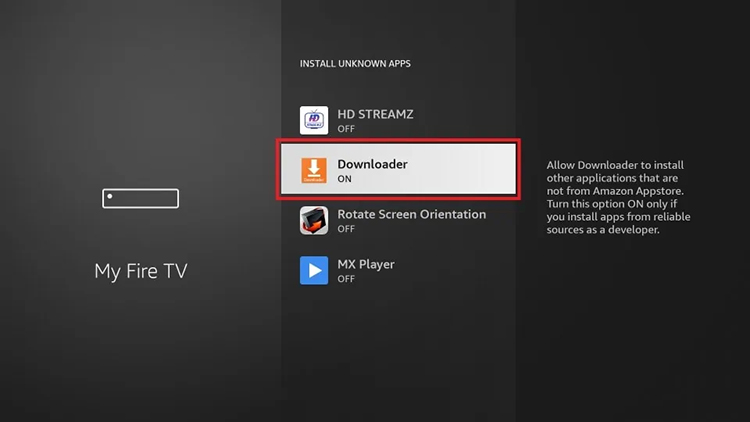Viewport: 750px width, 422px height.
Task: Click the Rotate Screen Orientation app icon
Action: click(x=315, y=220)
